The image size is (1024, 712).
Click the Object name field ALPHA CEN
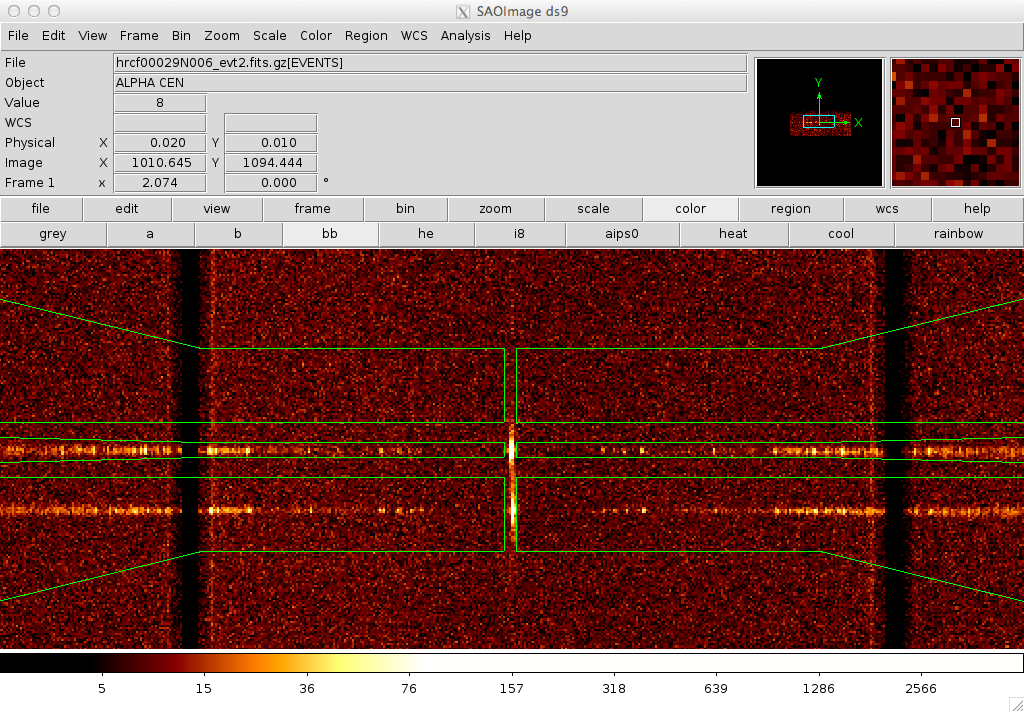(430, 83)
